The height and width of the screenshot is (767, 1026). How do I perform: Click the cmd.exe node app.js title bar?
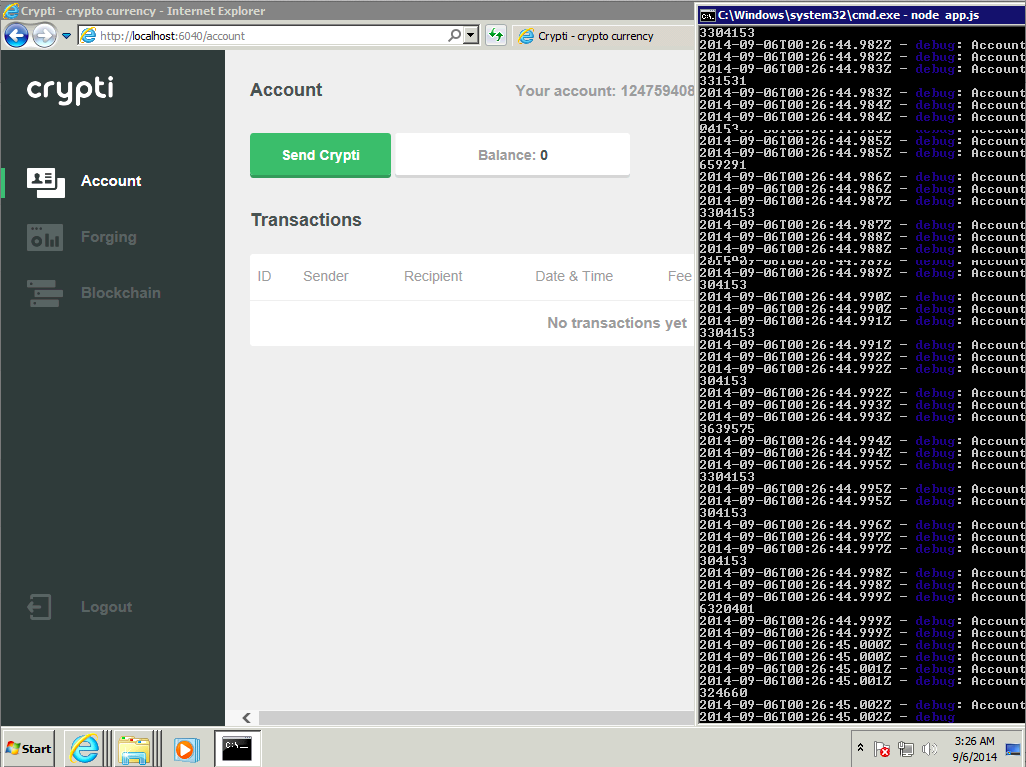(862, 15)
